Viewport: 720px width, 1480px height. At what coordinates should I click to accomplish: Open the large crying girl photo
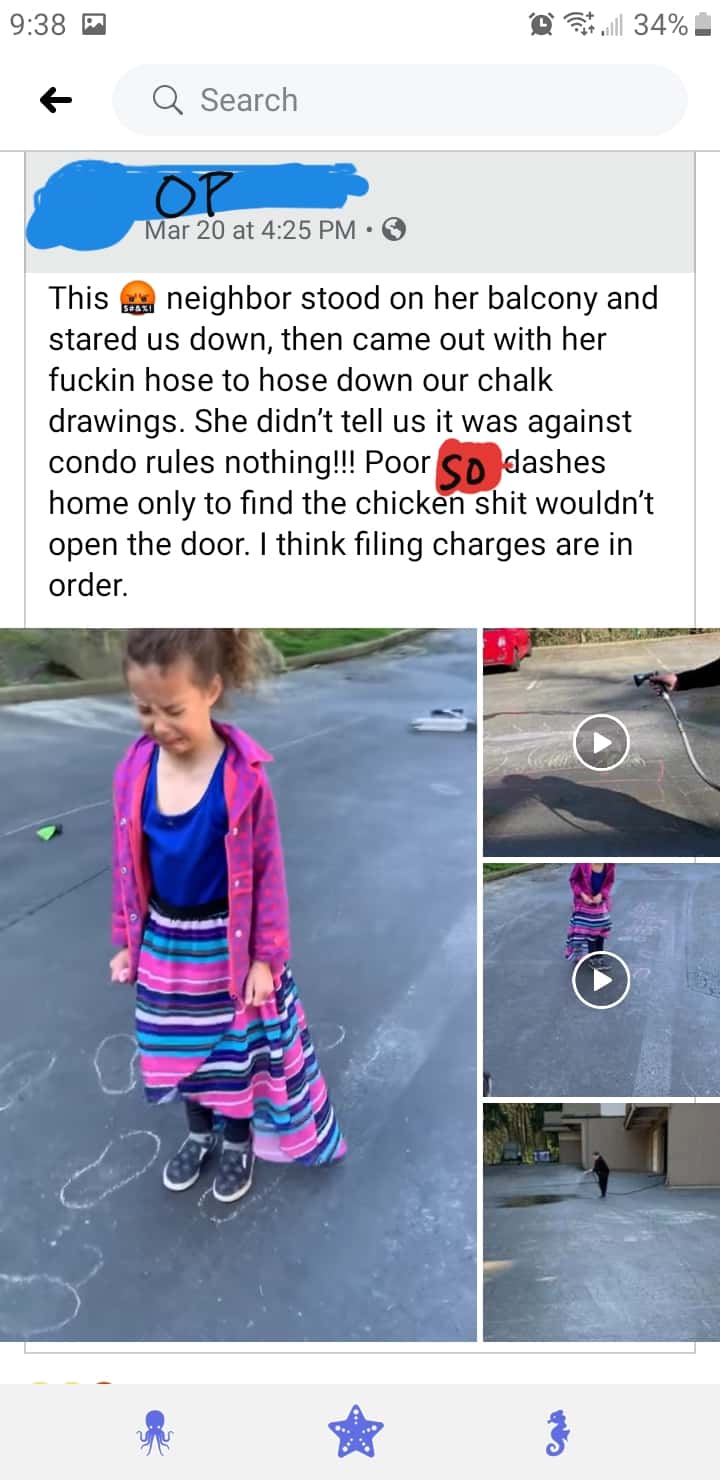(x=238, y=985)
